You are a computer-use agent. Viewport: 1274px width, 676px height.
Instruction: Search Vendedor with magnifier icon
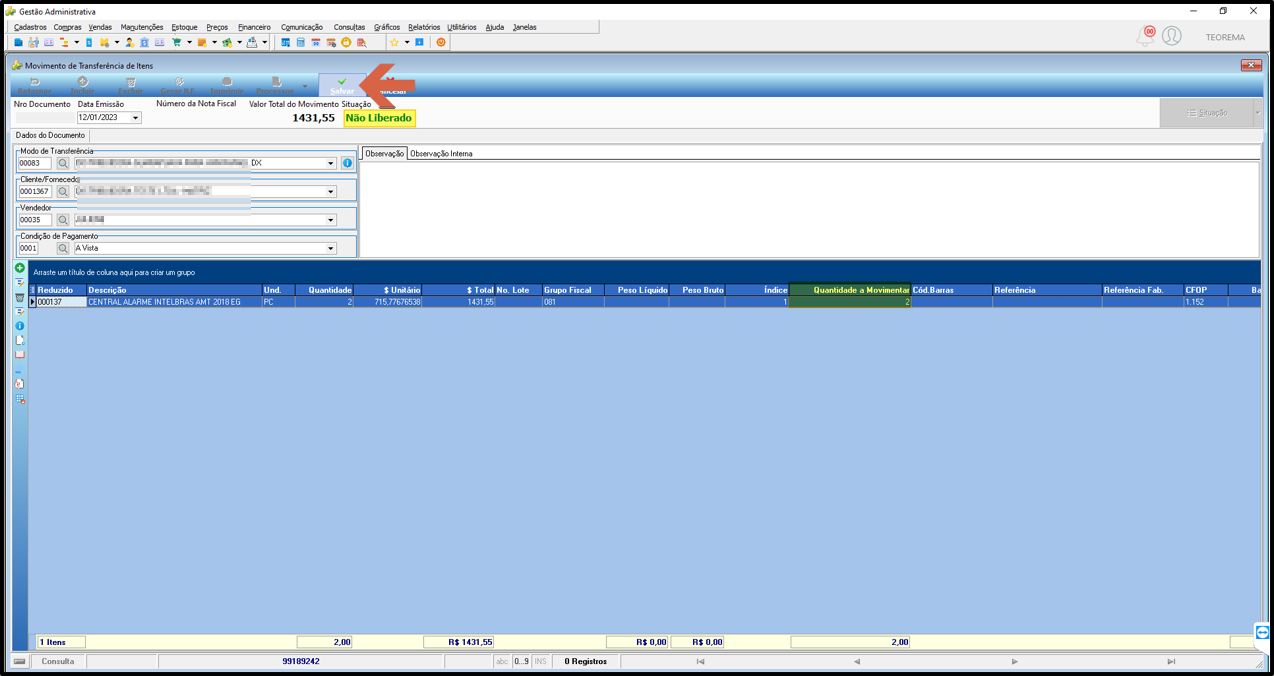pos(63,220)
